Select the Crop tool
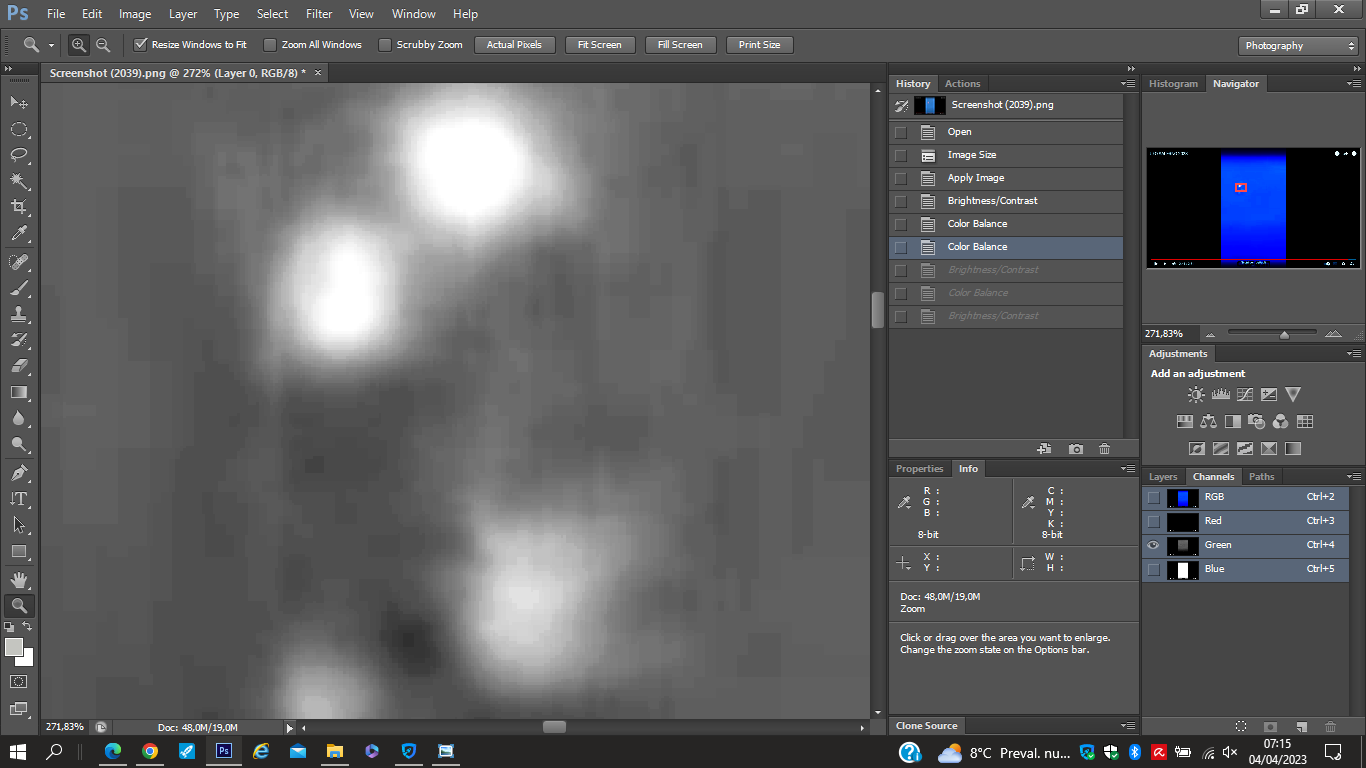 (19, 207)
